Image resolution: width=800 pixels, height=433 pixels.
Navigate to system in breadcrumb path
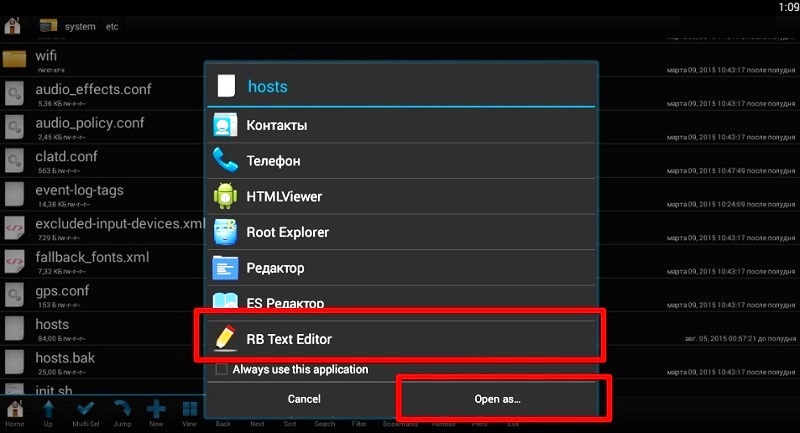tap(80, 27)
